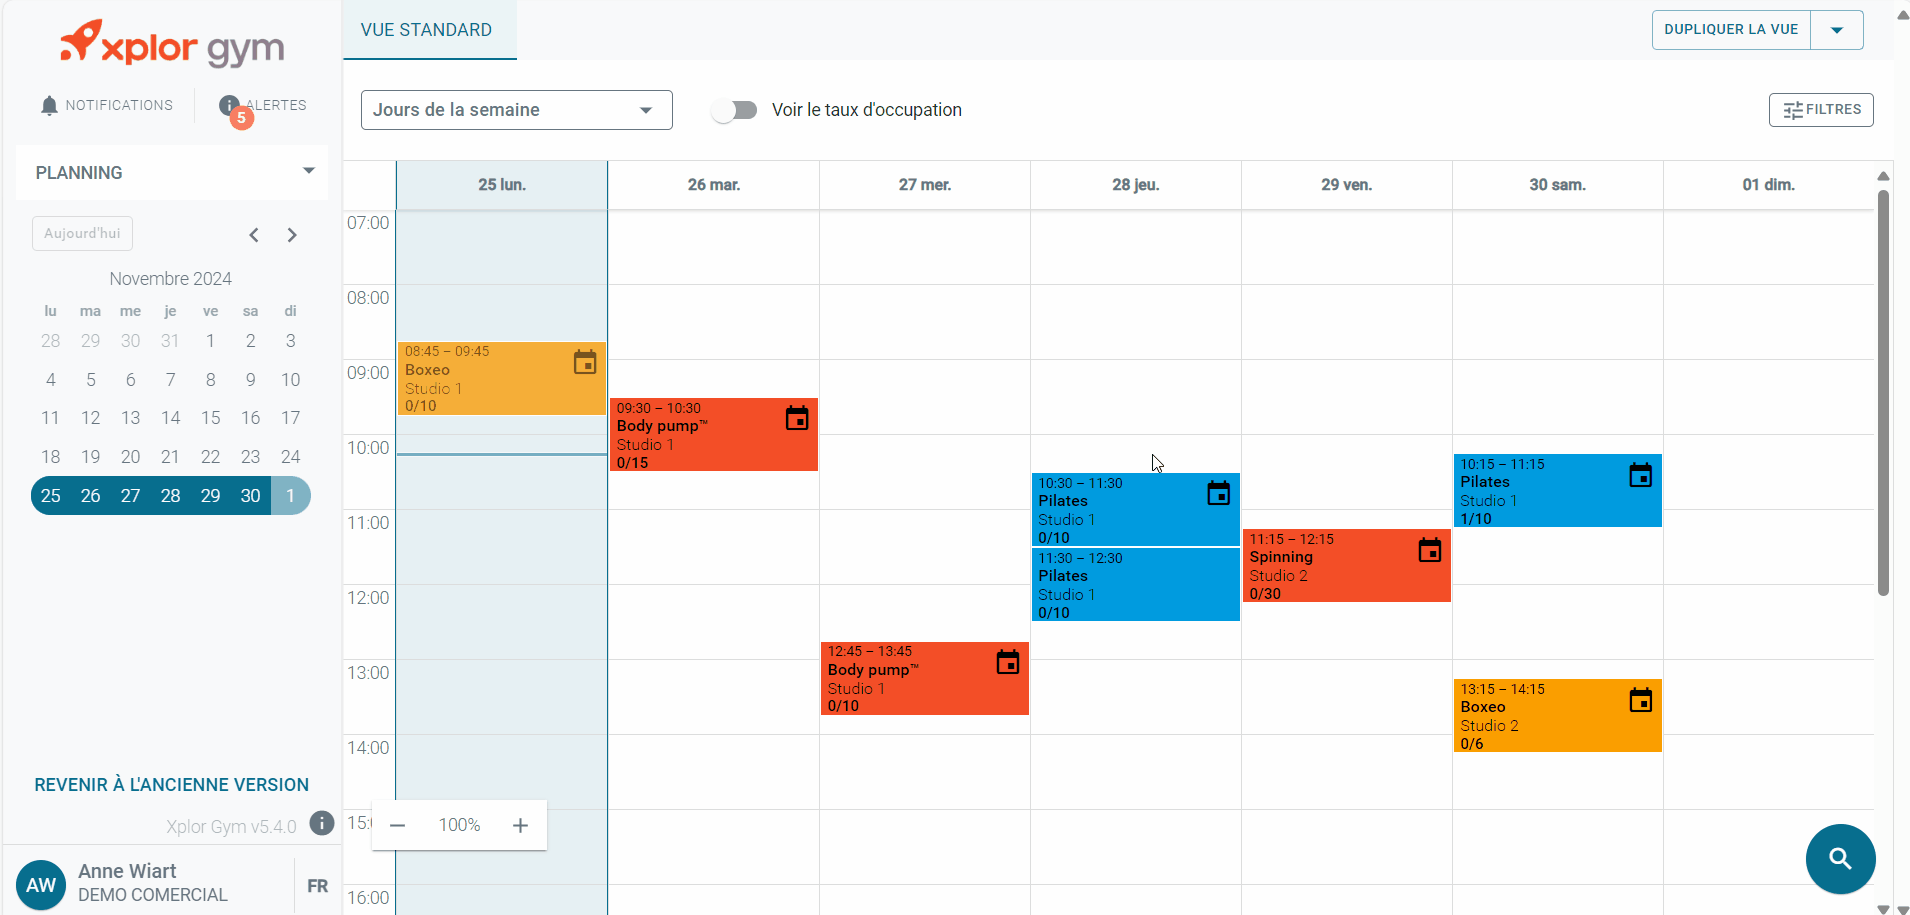This screenshot has height=915, width=1910.
Task: Click calendar icon on Monday Boxeo class
Action: (x=585, y=362)
